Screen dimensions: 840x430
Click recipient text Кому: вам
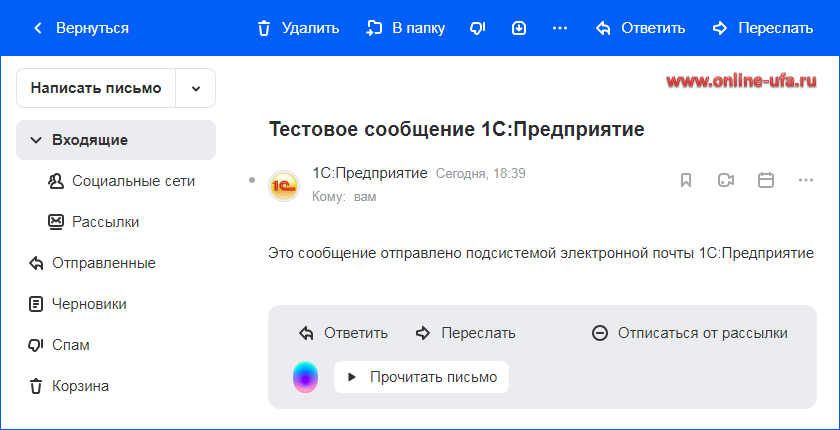pos(344,197)
